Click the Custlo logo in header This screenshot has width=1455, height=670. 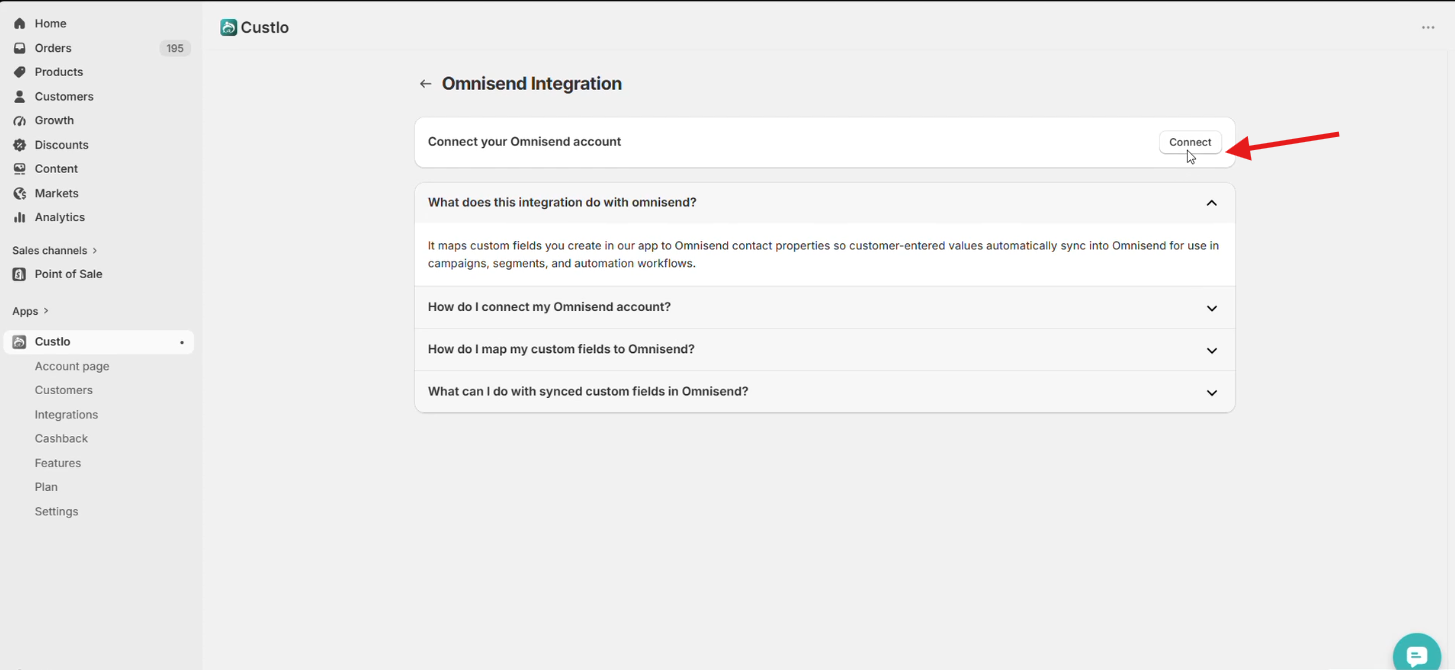click(x=229, y=28)
